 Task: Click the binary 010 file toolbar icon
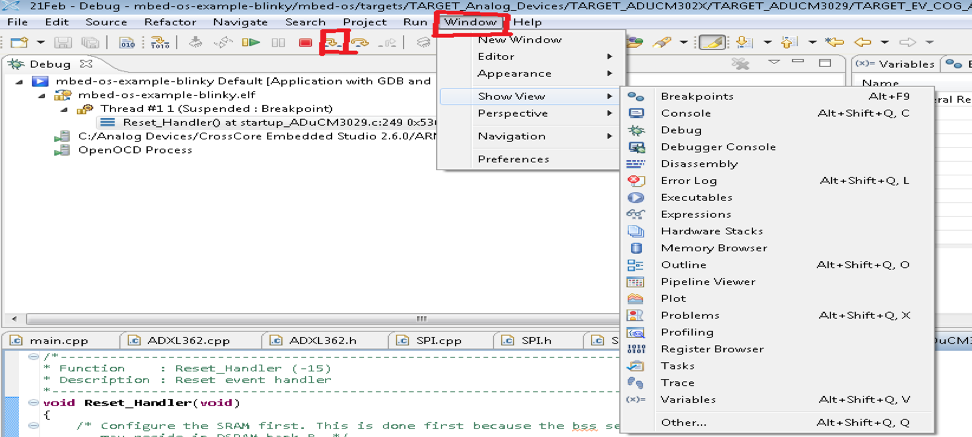coord(127,42)
